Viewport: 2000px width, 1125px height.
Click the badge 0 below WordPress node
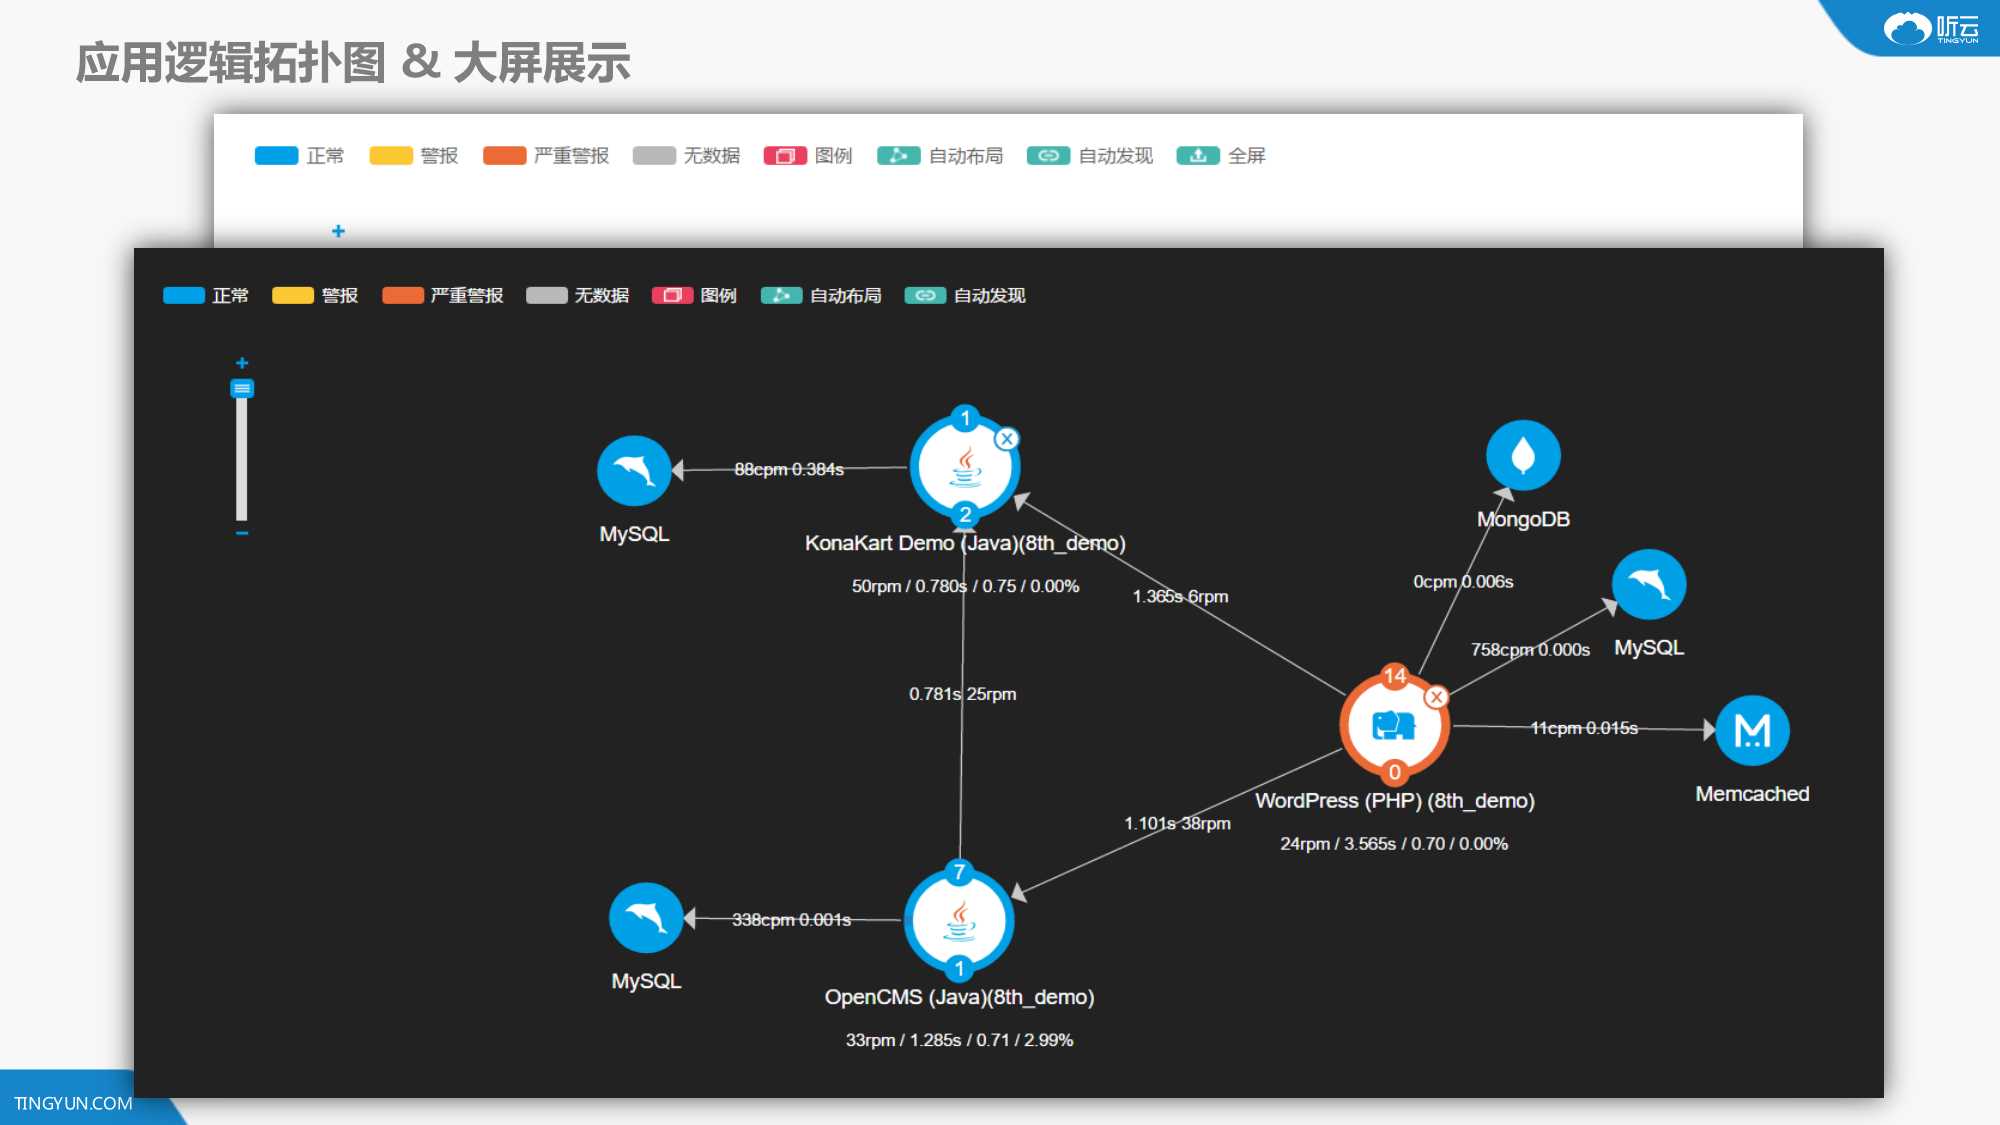[x=1394, y=772]
